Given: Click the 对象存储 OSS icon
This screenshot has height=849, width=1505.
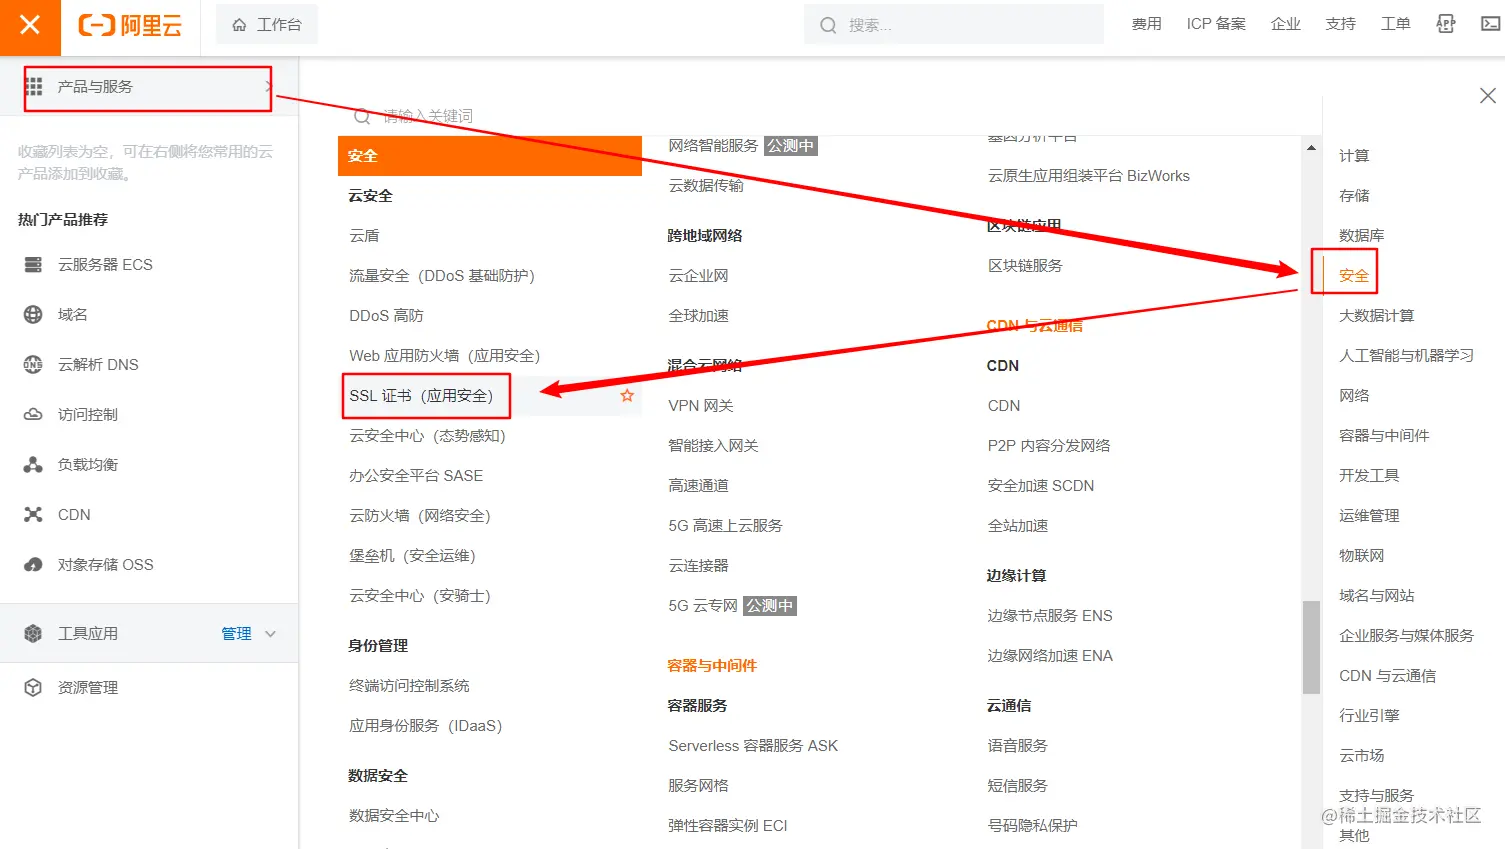Looking at the screenshot, I should pyautogui.click(x=33, y=564).
